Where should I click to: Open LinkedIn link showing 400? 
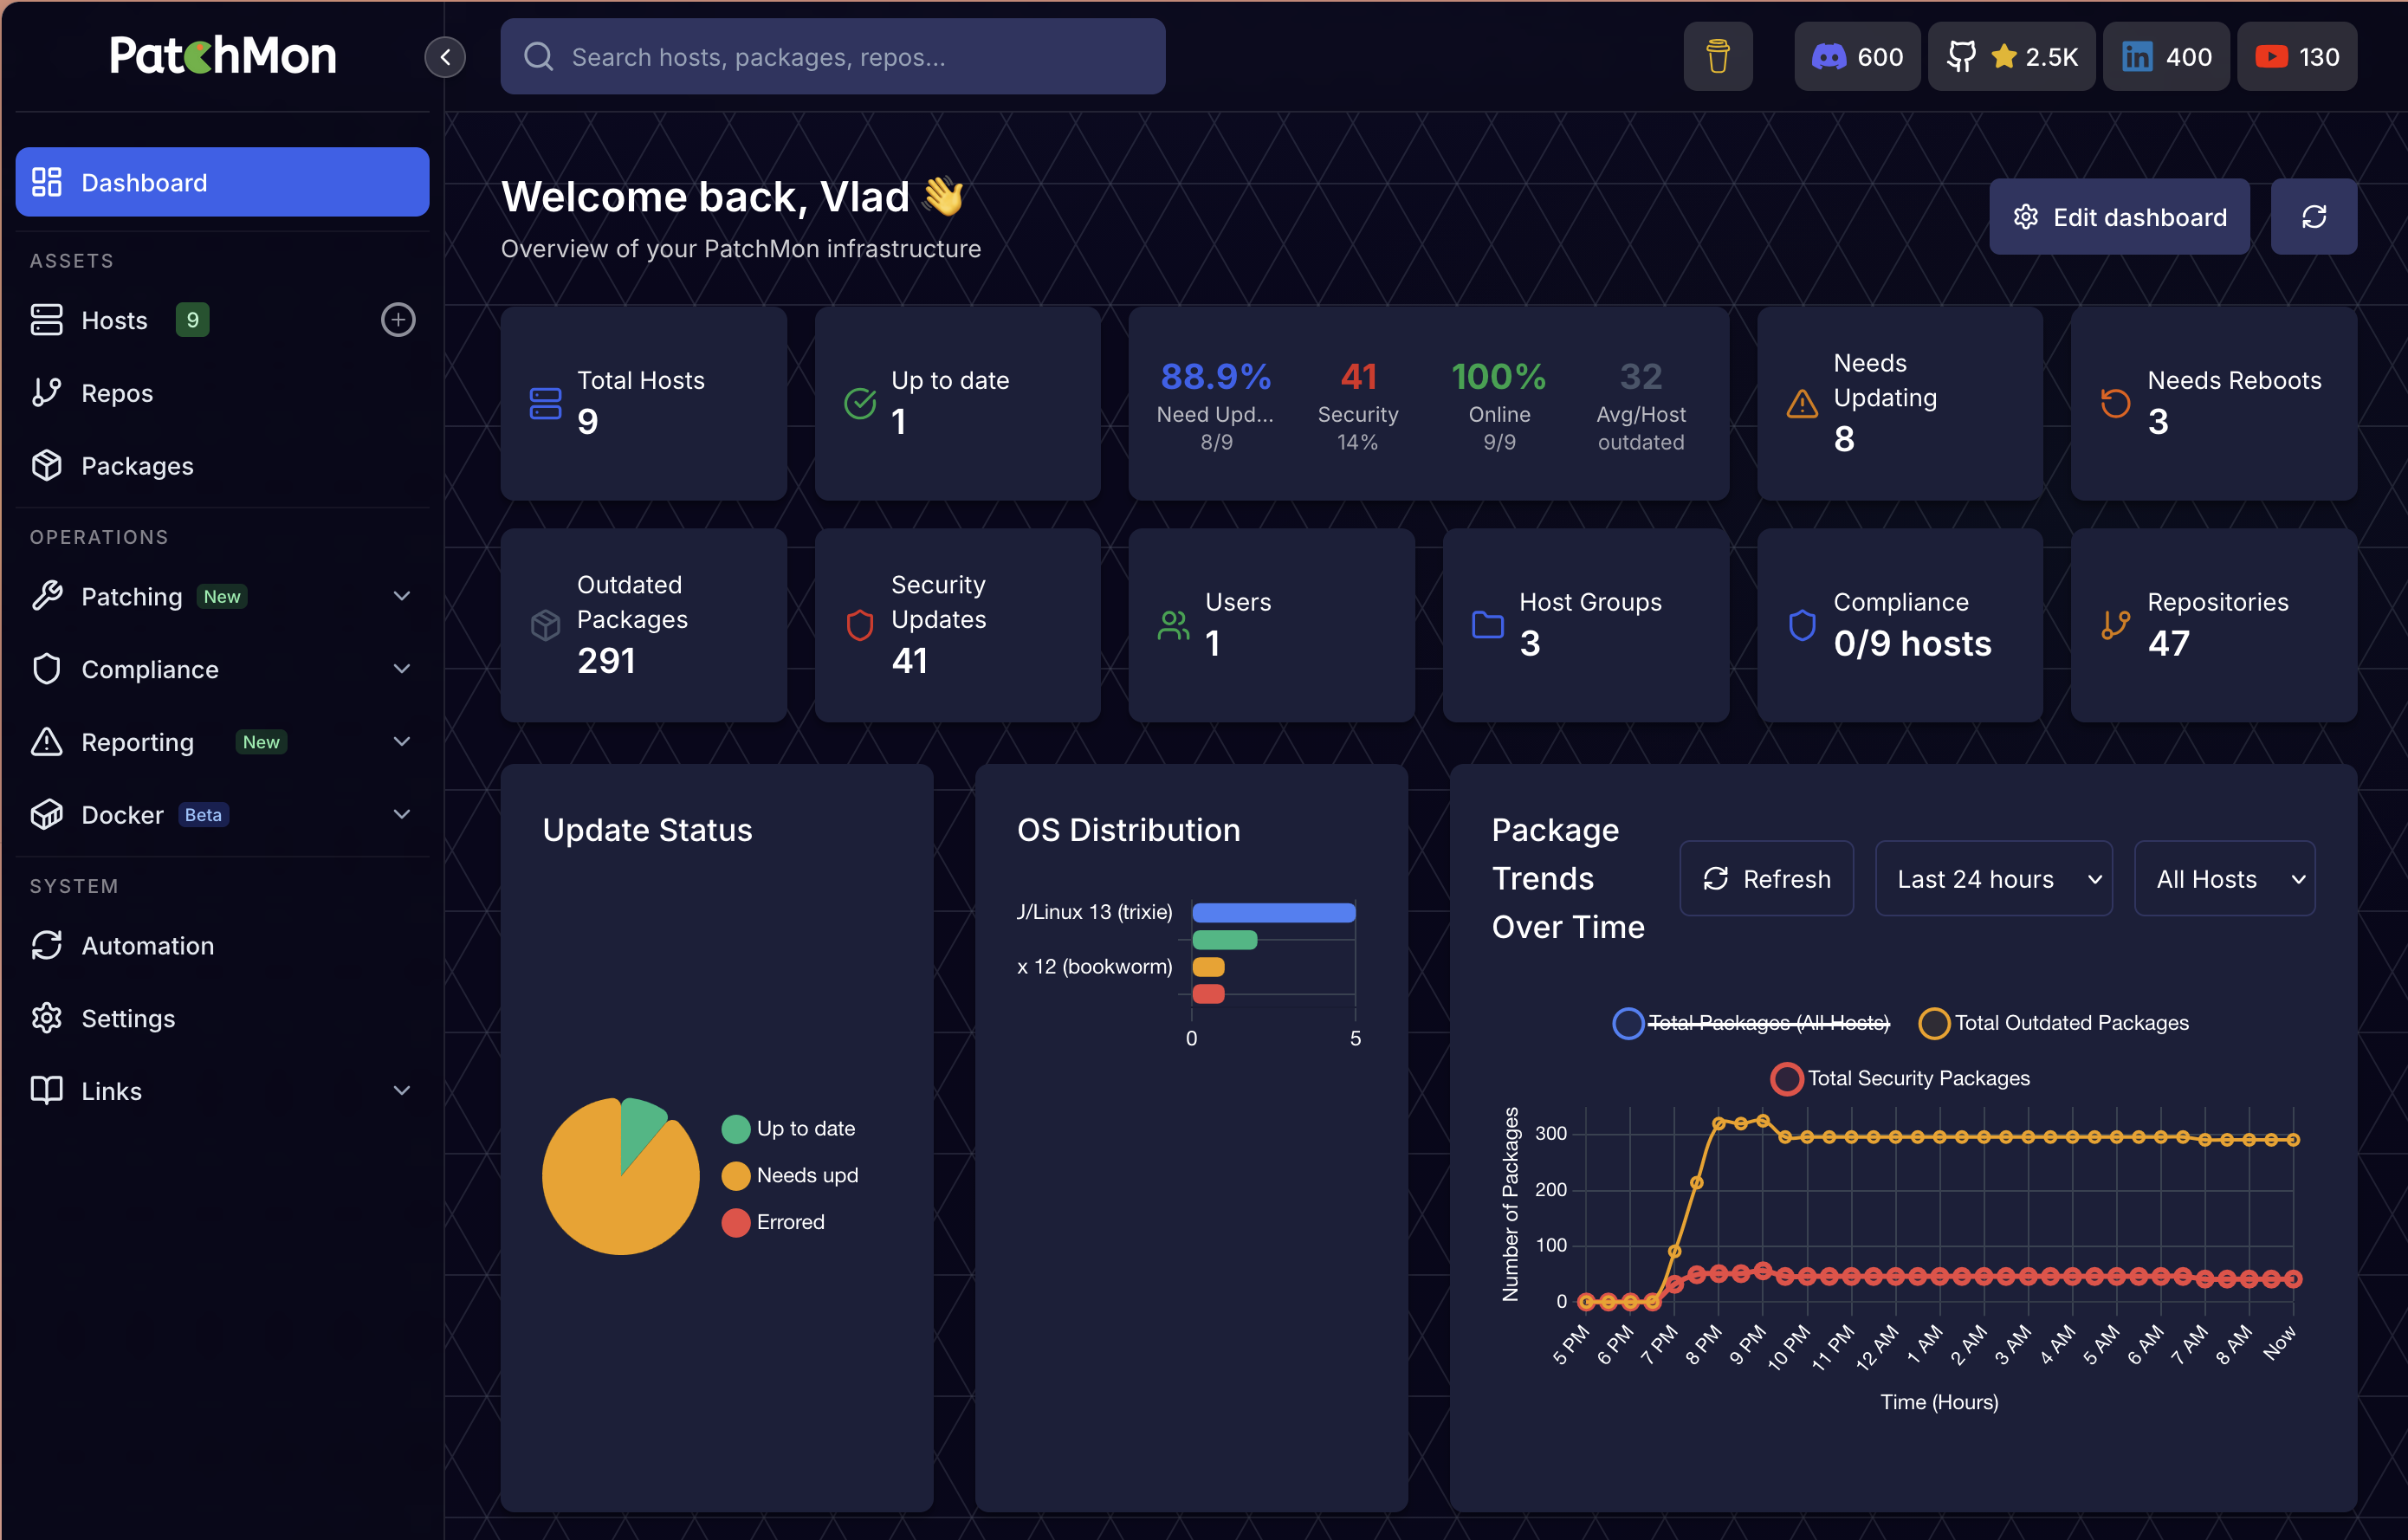[x=2166, y=56]
